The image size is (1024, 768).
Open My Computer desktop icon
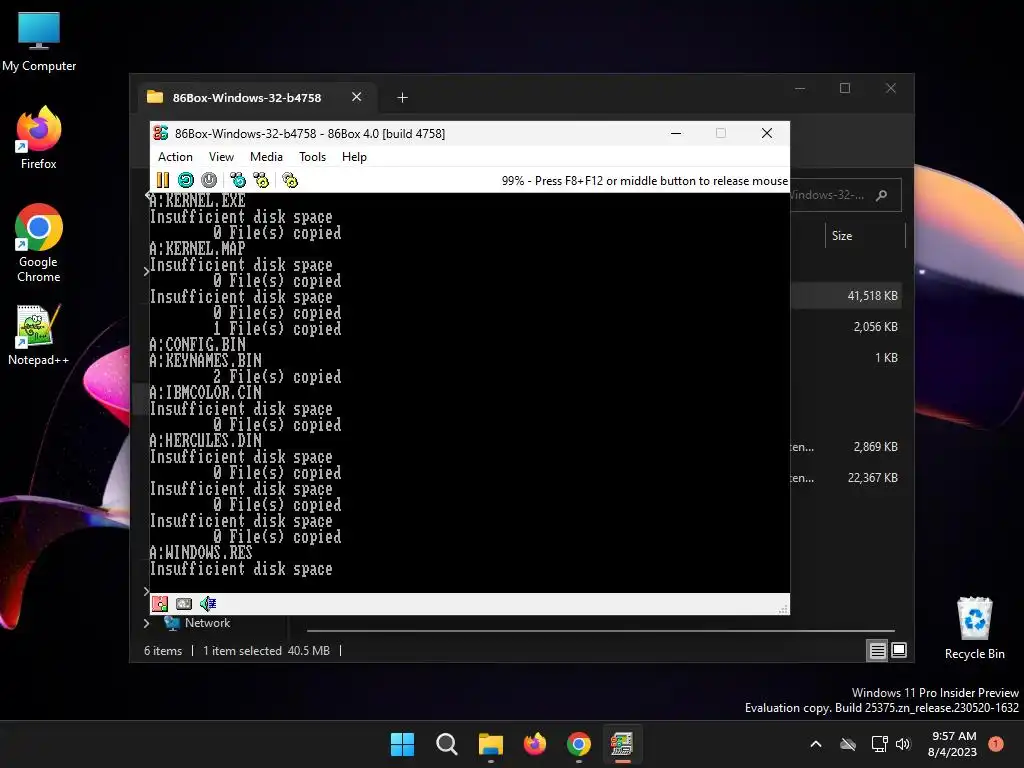tap(39, 42)
